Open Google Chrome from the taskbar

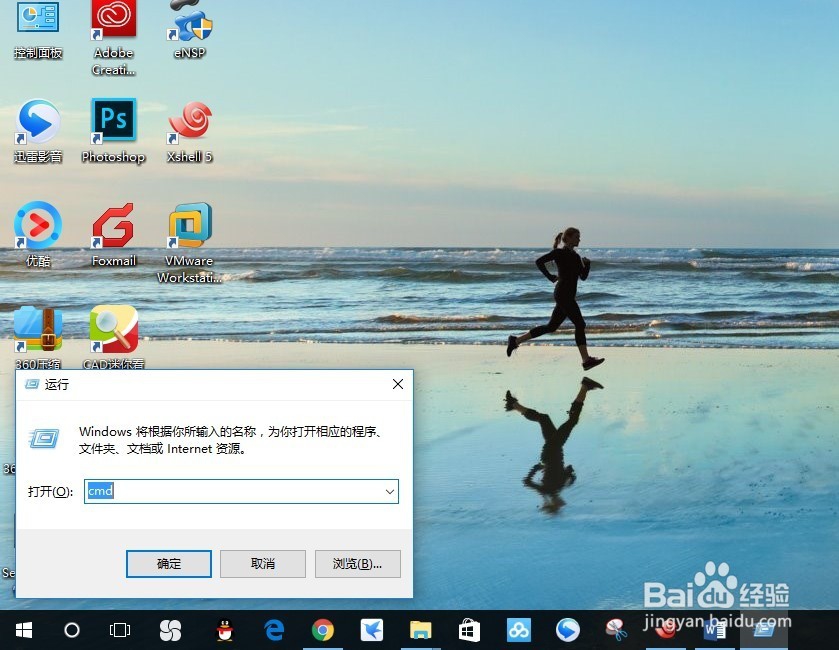click(322, 630)
